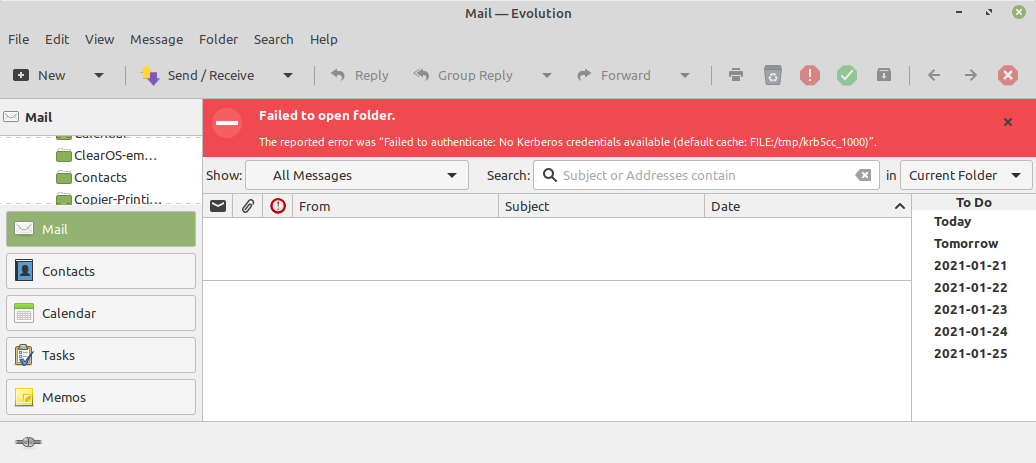Open the View menu

pyautogui.click(x=100, y=40)
